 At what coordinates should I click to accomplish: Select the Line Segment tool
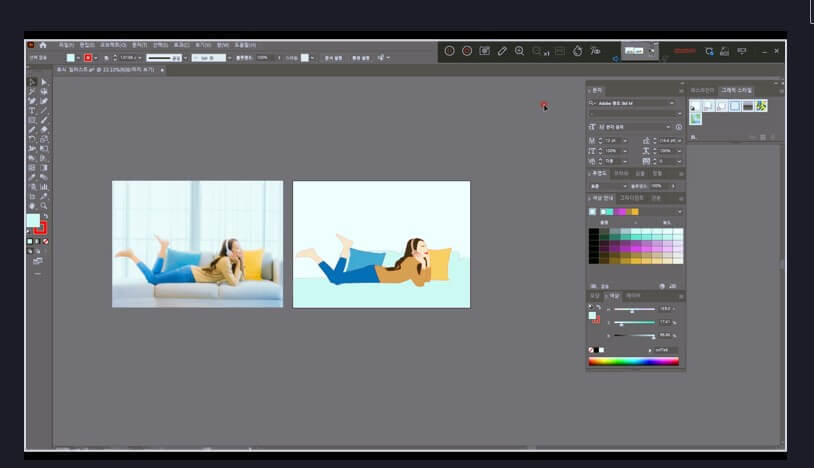44,111
